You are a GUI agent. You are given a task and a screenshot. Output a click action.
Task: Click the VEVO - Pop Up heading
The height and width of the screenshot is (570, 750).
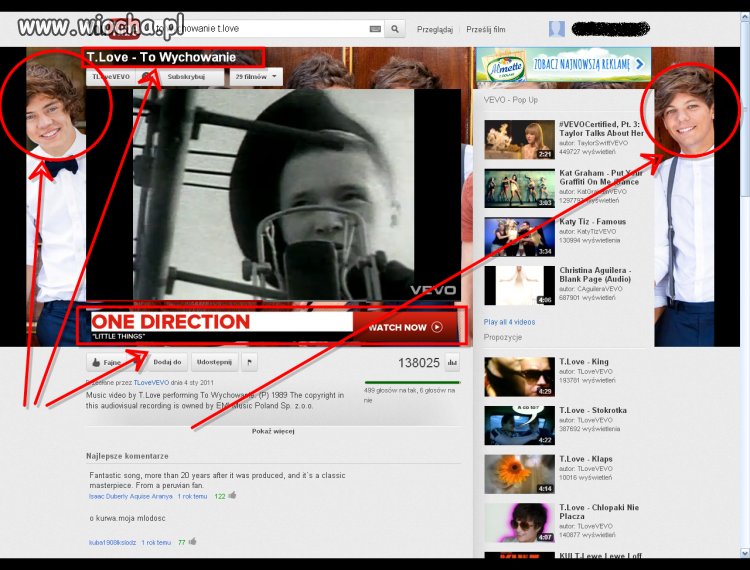510,100
